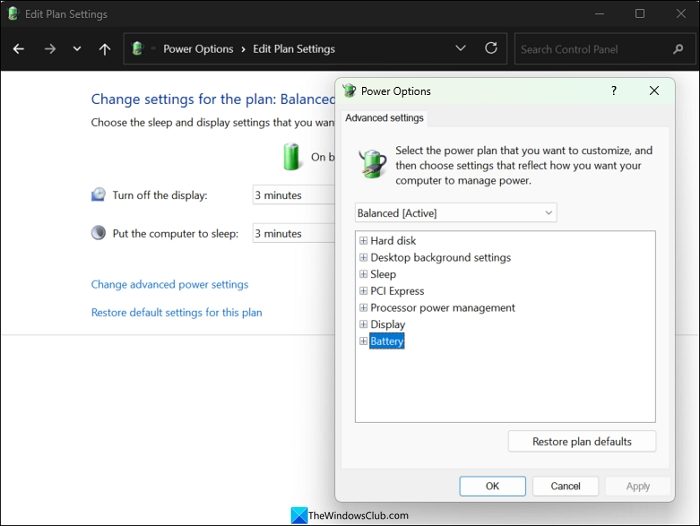This screenshot has width=700, height=526.
Task: Click Edit Plan Settings window title icon
Action: [13, 14]
